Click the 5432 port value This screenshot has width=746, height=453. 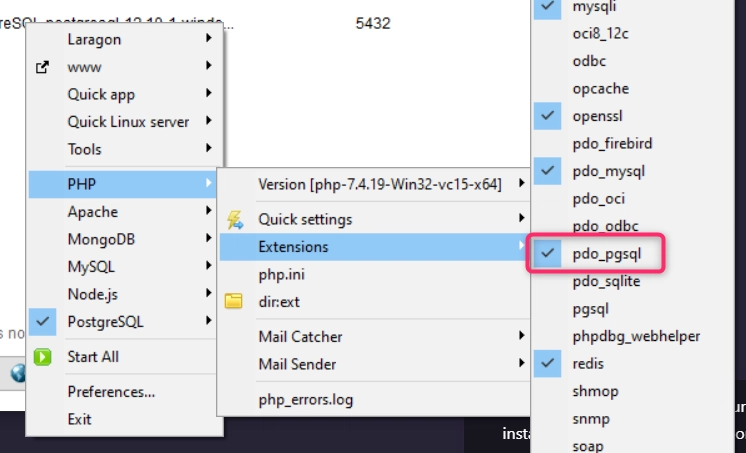coord(373,23)
